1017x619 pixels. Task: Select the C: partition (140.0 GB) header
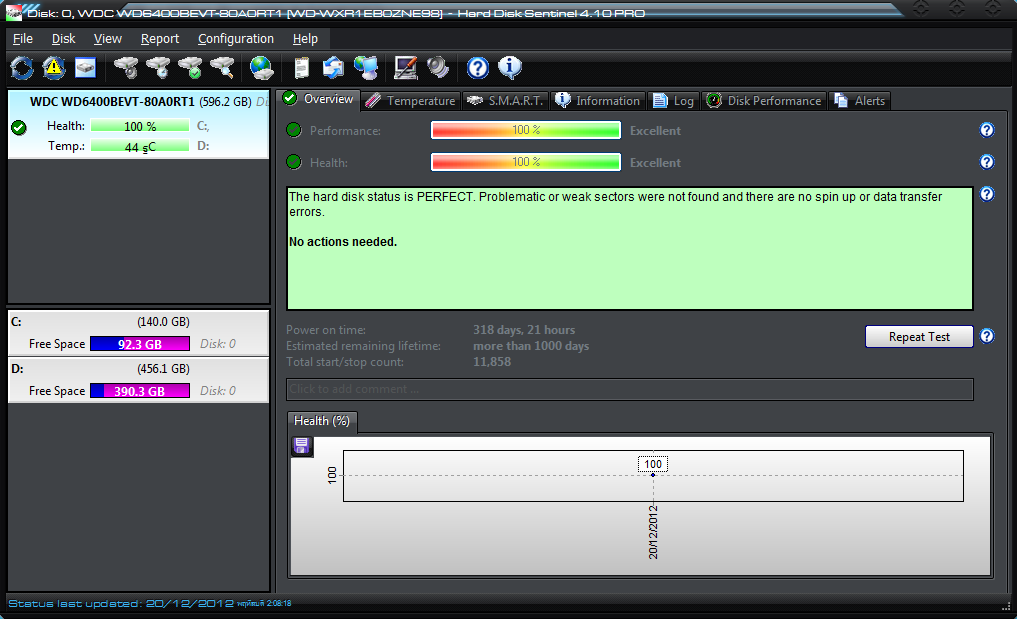(138, 322)
